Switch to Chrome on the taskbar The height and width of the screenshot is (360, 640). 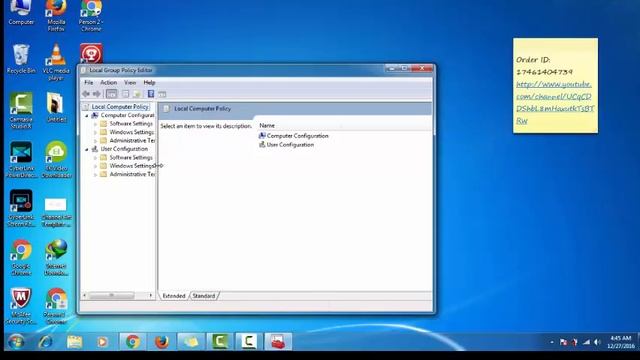(x=133, y=341)
